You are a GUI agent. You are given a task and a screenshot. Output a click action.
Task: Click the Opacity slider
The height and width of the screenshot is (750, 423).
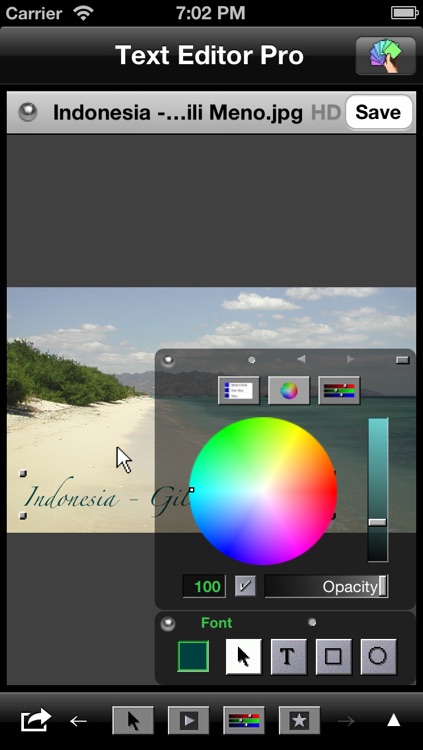pos(326,586)
